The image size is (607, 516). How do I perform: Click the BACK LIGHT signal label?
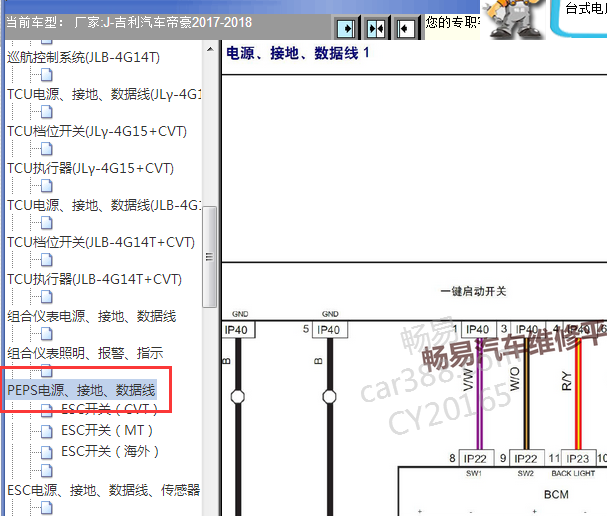[x=573, y=473]
